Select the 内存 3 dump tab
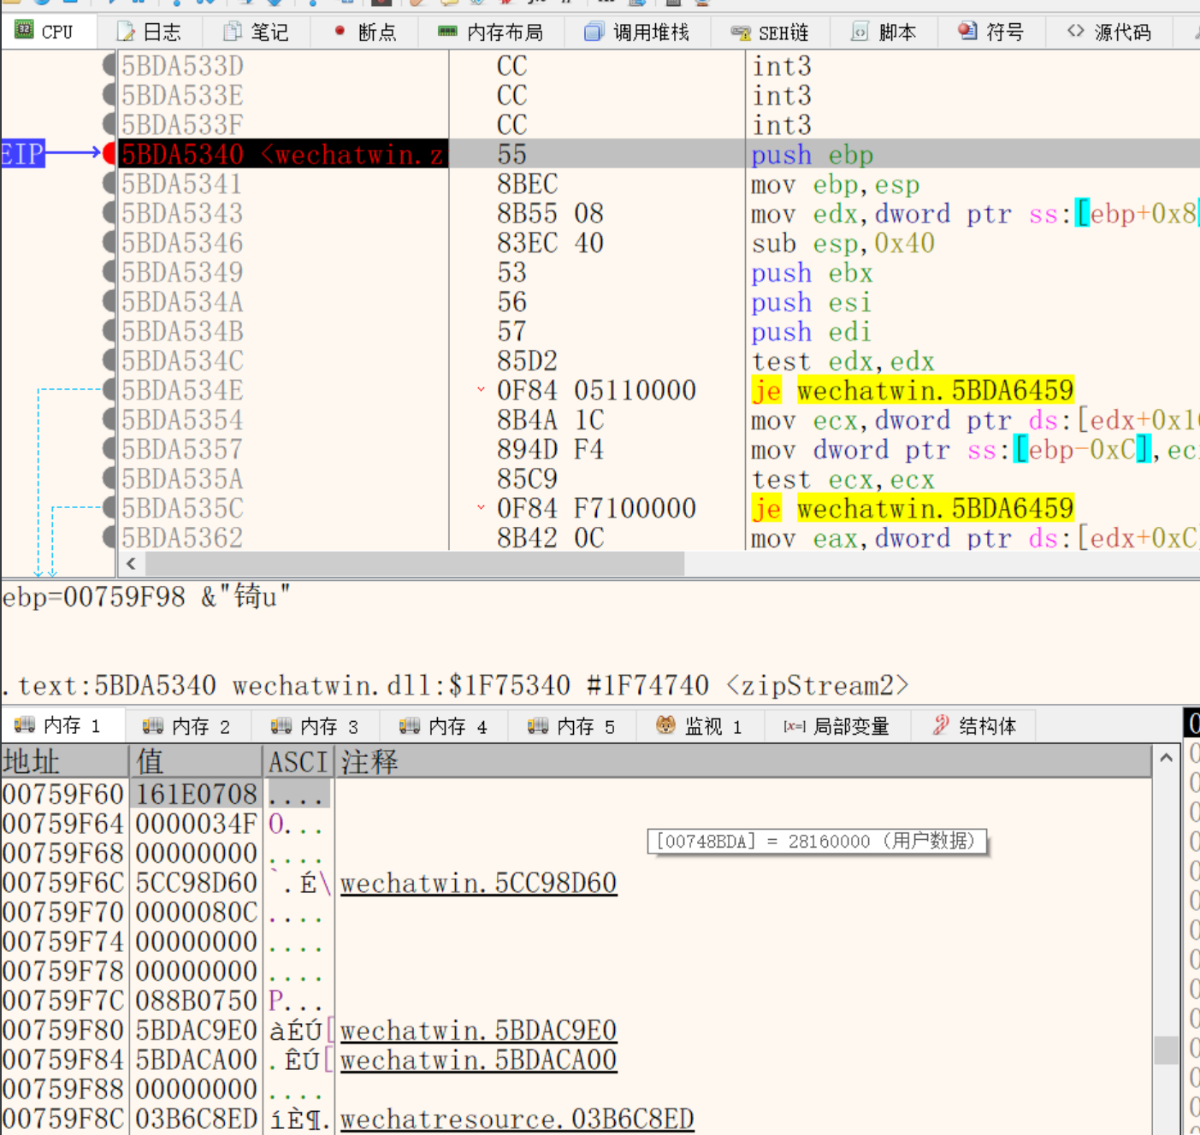The width and height of the screenshot is (1200, 1135). pyautogui.click(x=314, y=726)
